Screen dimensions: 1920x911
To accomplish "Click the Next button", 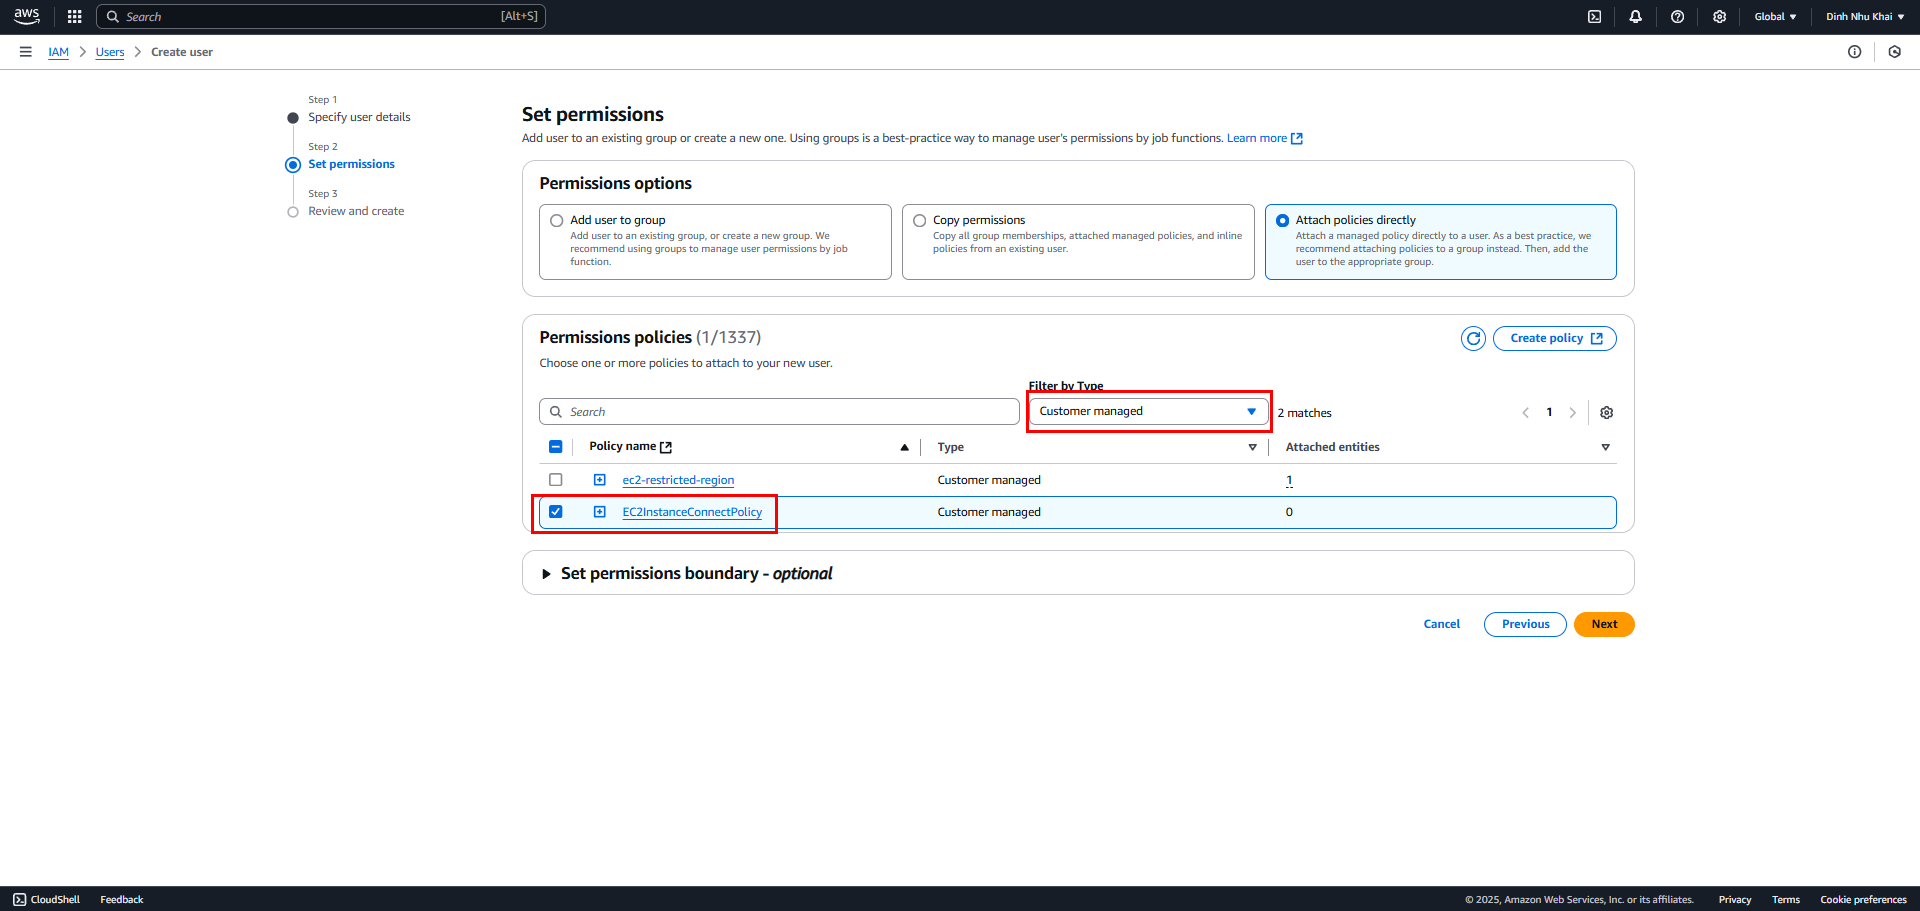I will click(1604, 625).
